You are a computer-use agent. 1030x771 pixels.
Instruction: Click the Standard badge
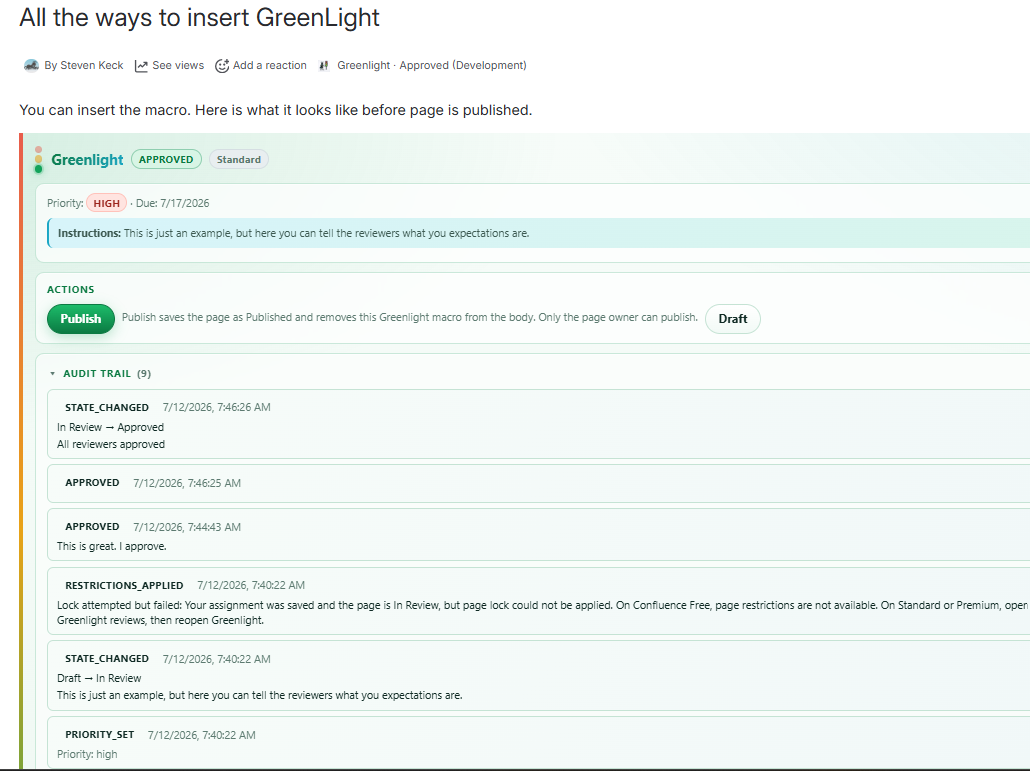click(239, 160)
